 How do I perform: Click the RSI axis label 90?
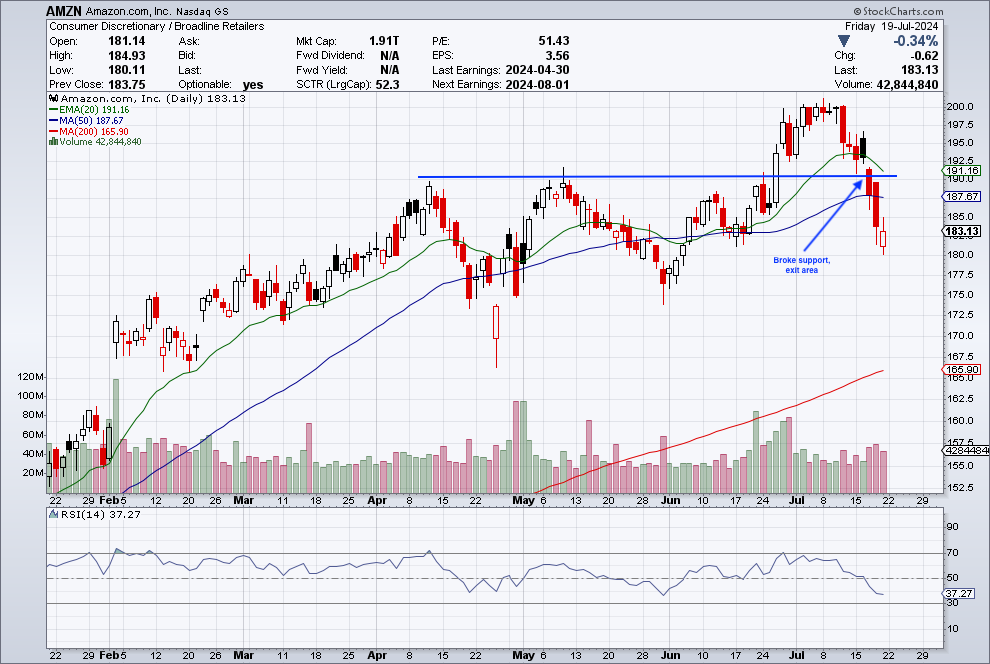tap(952, 527)
